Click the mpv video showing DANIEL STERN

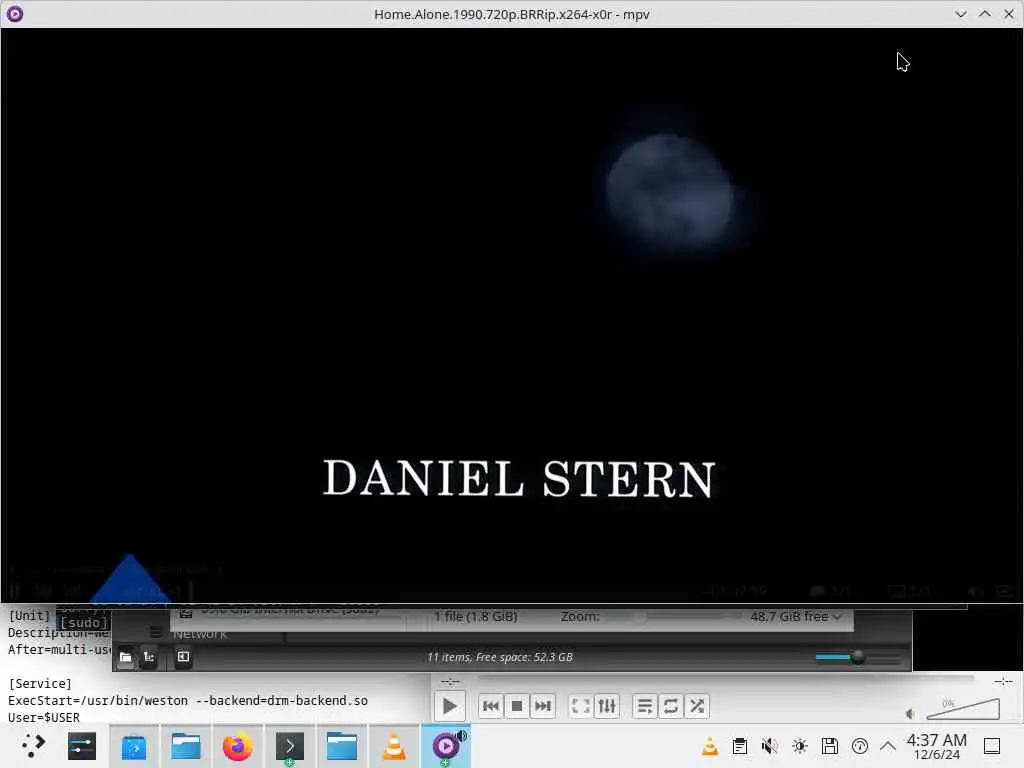click(x=512, y=315)
